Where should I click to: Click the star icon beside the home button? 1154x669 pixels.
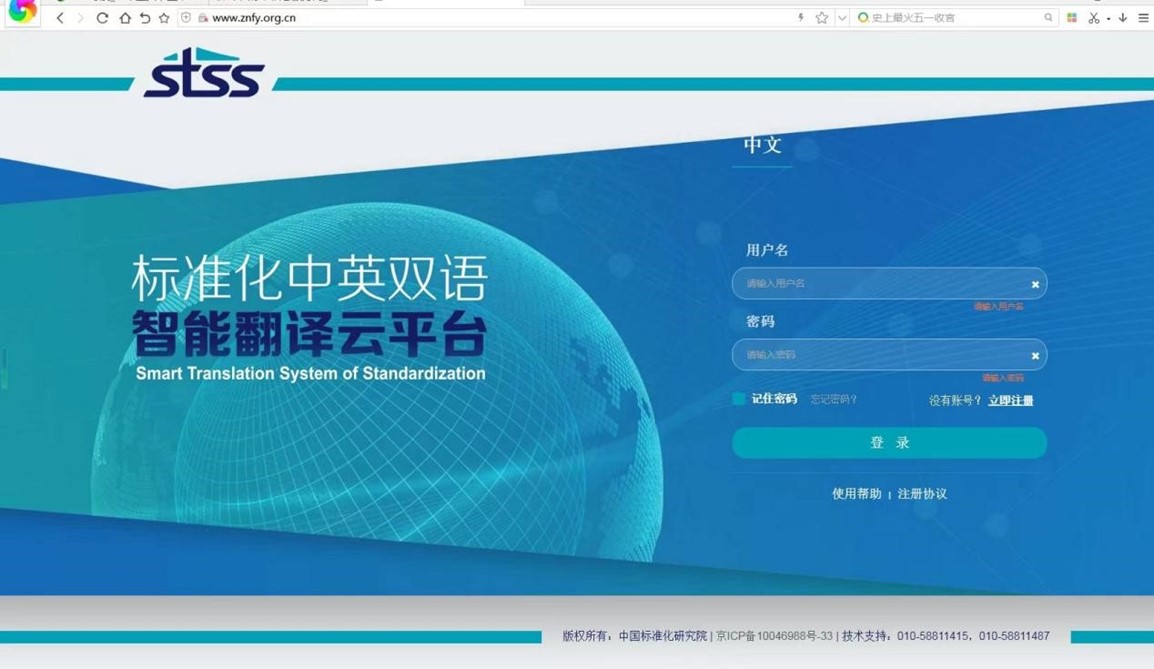pos(164,18)
